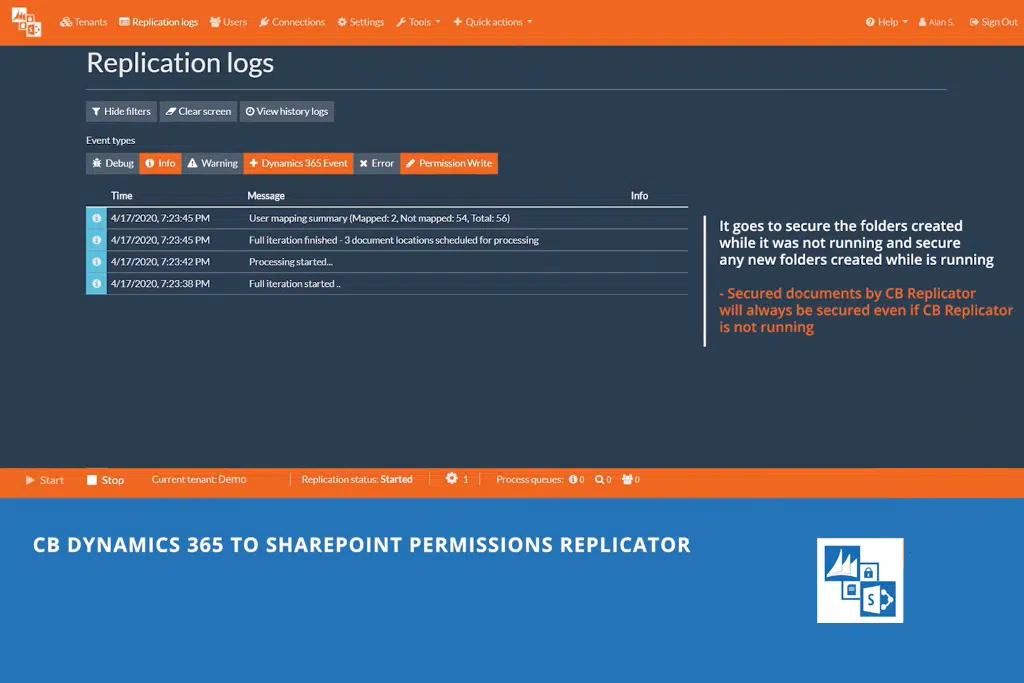1024x683 pixels.
Task: Click info icon of User mapping summary row
Action: tap(96, 218)
